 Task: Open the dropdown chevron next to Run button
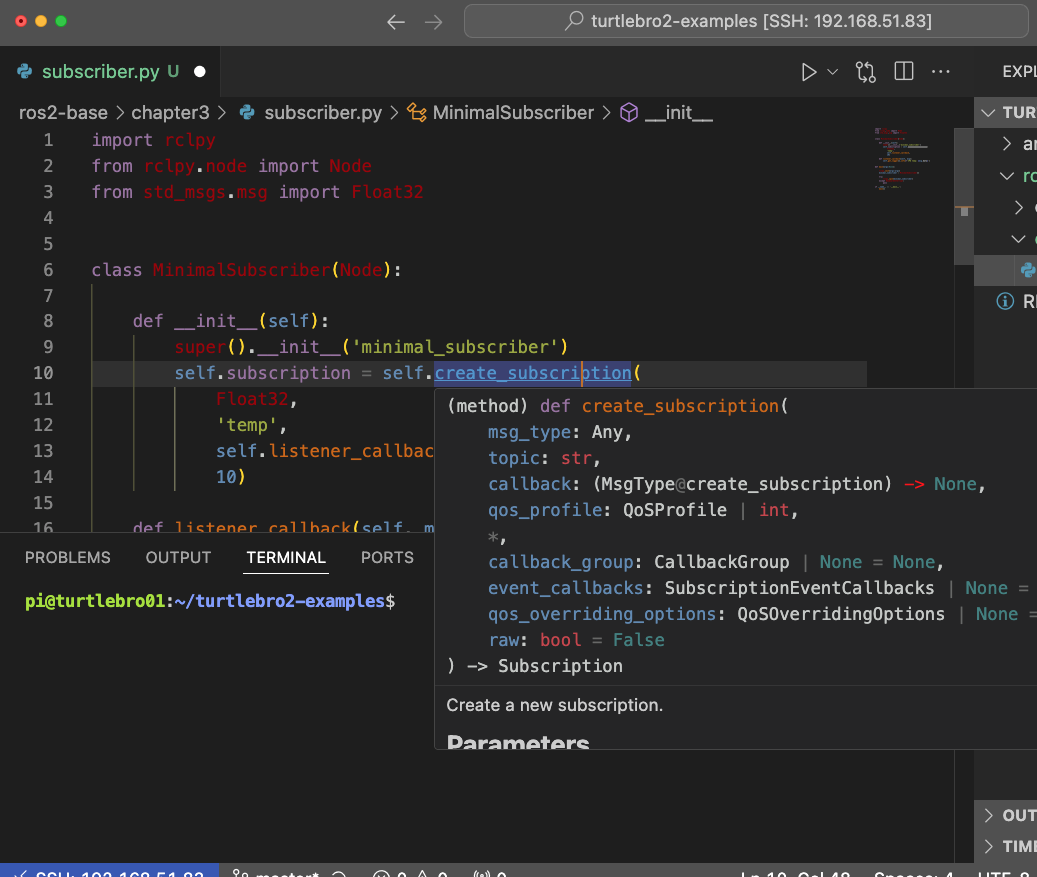[x=831, y=71]
